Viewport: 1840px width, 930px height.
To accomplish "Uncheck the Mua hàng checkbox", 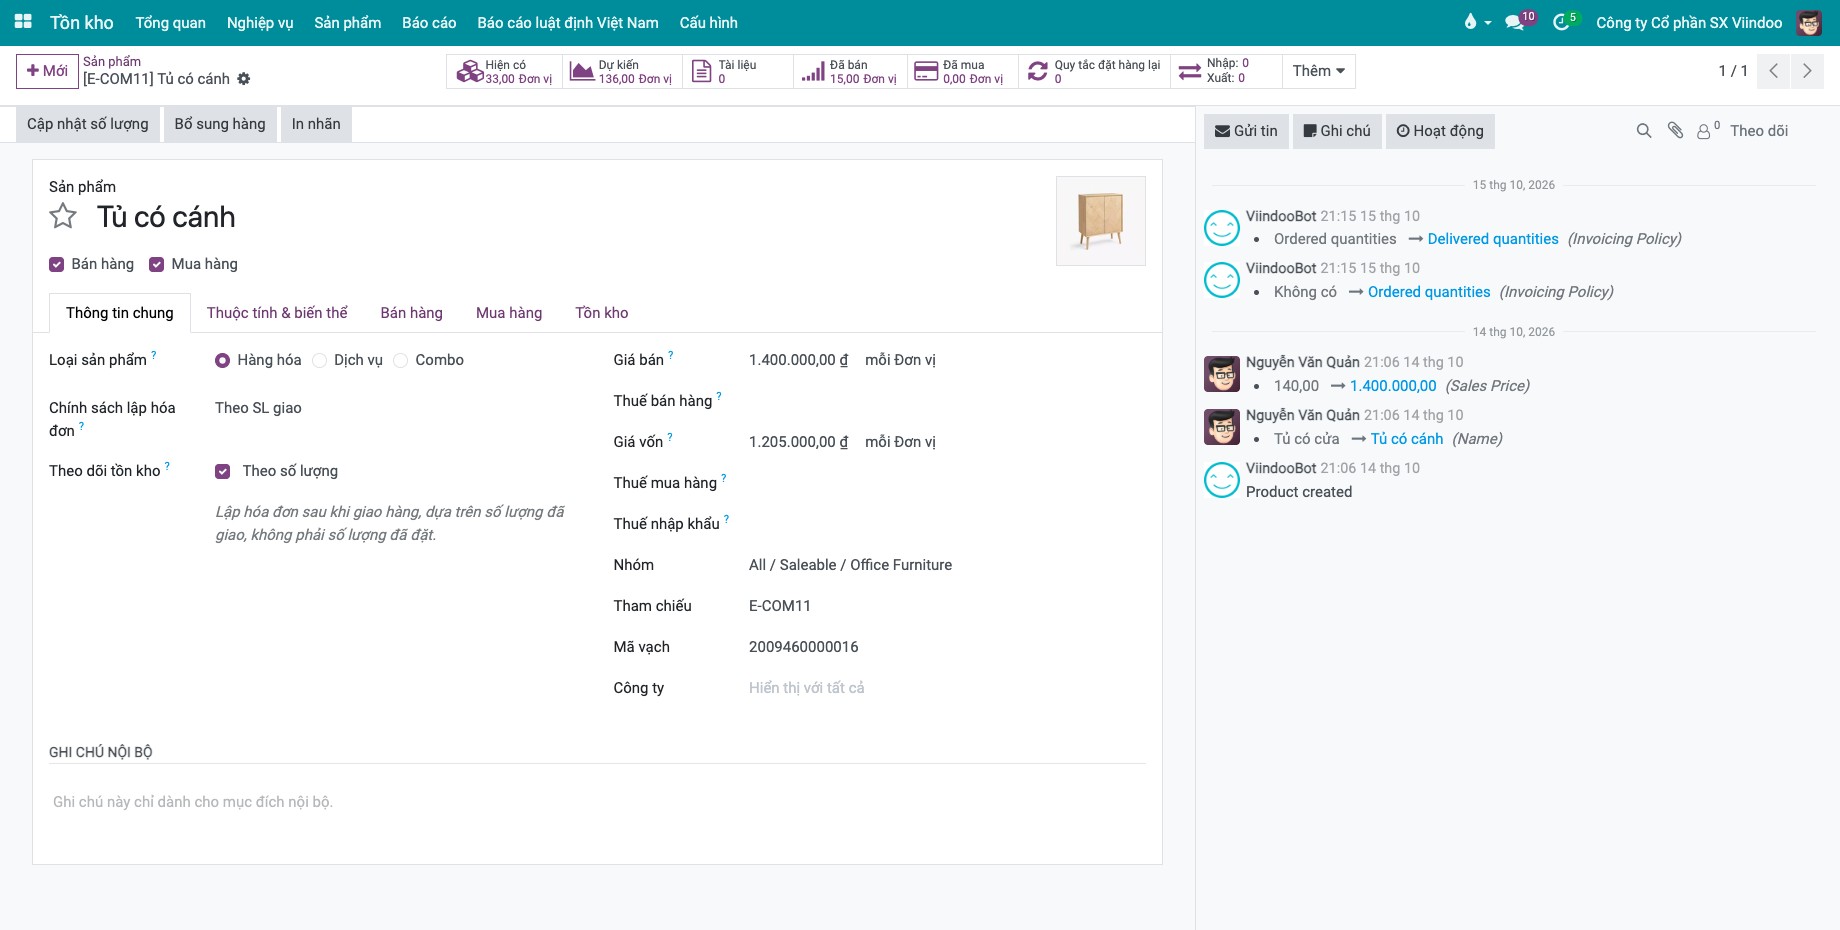I will (x=156, y=264).
